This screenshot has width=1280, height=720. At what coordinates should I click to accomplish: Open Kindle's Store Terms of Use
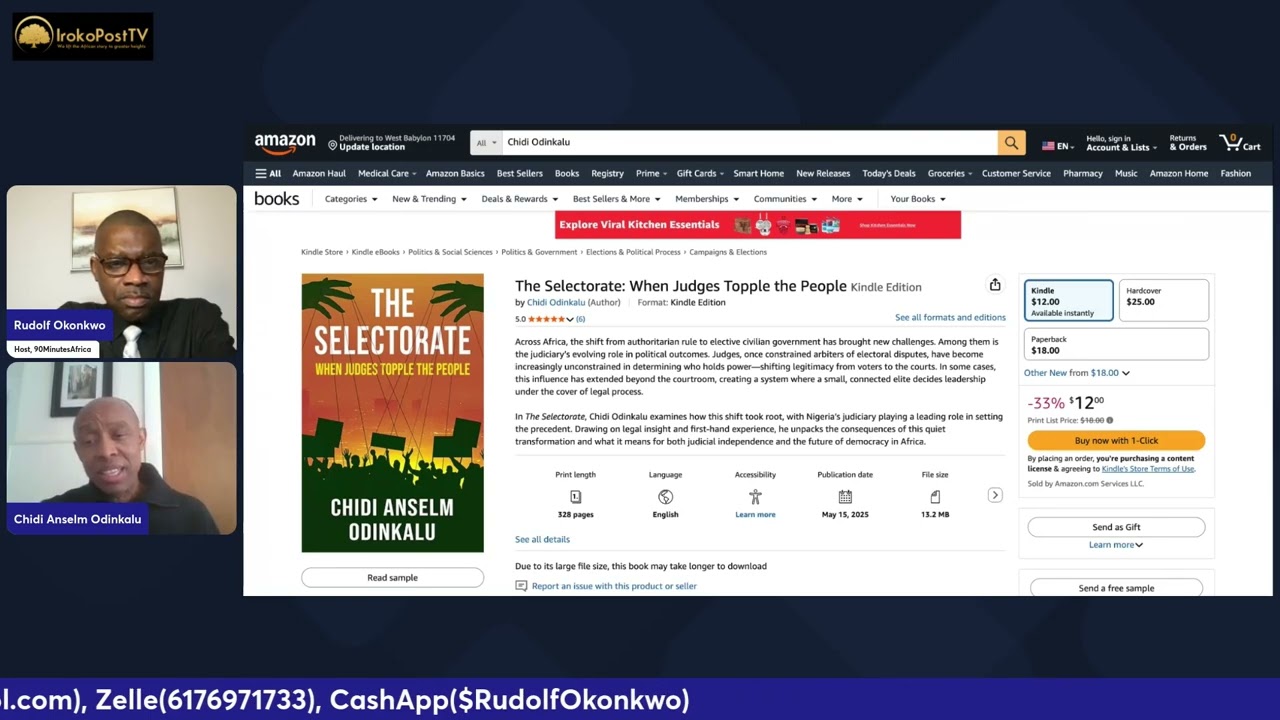click(1147, 469)
